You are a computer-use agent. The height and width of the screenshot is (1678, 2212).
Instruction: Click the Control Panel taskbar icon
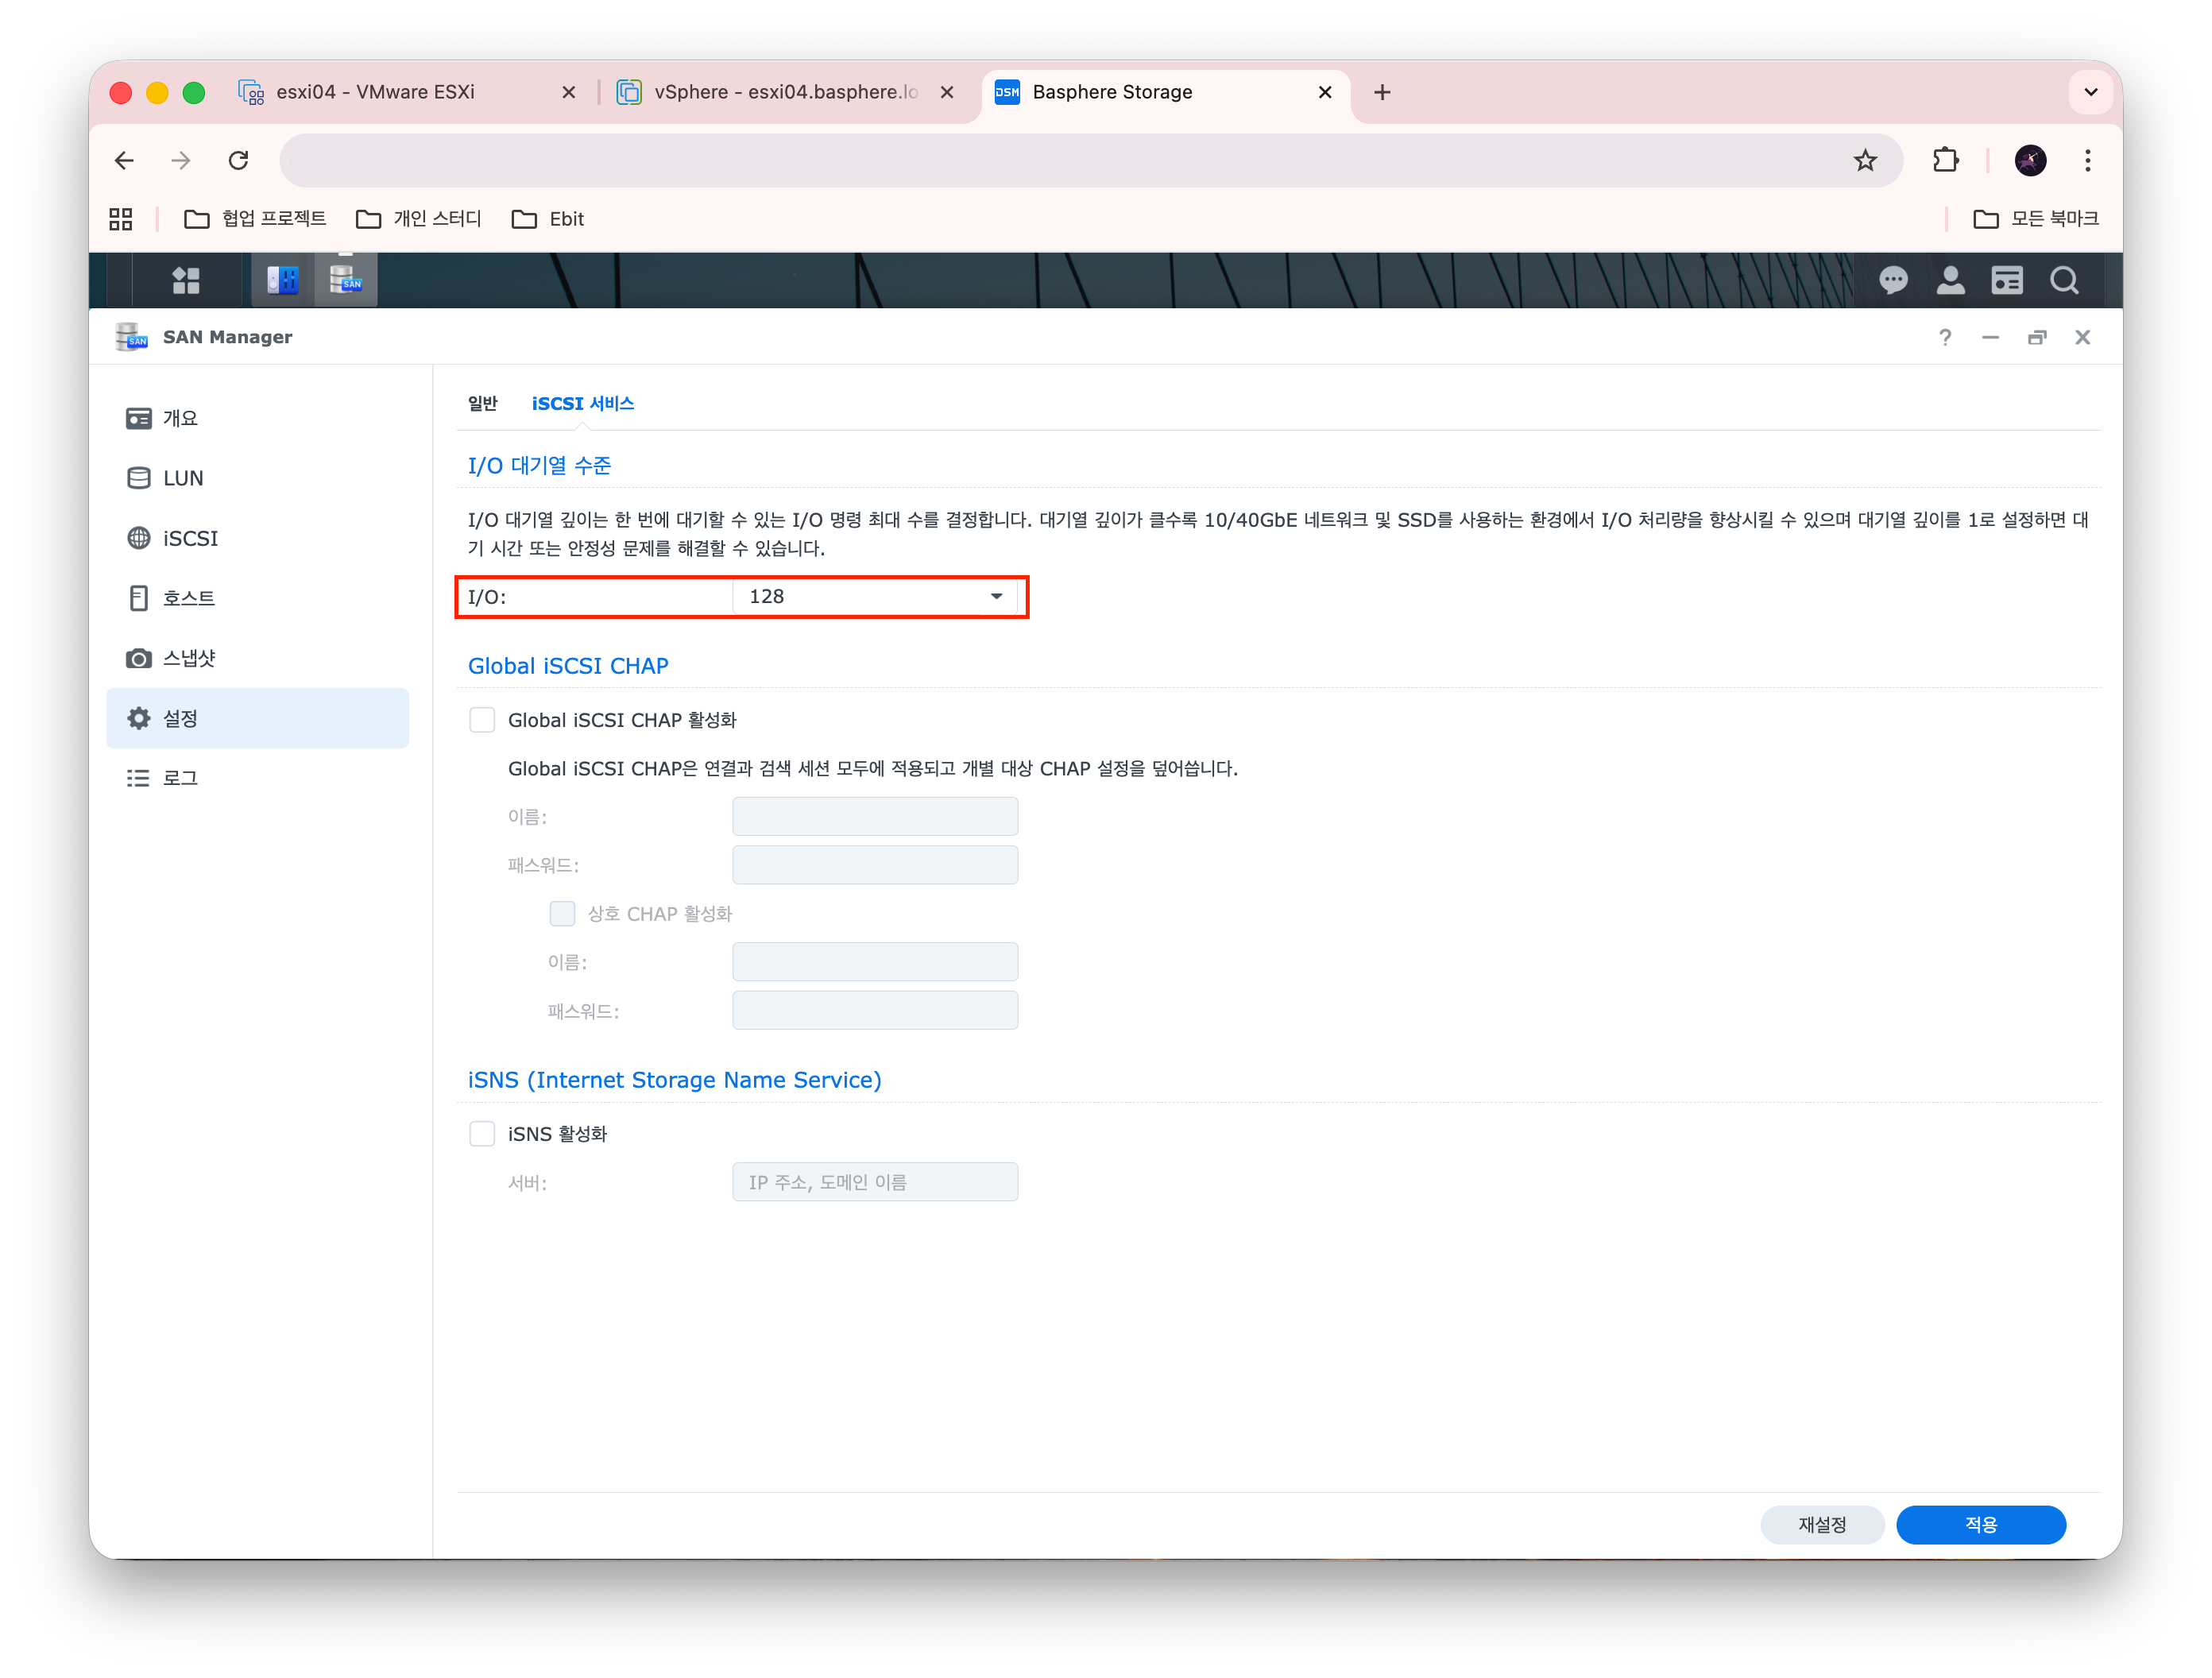tap(283, 280)
